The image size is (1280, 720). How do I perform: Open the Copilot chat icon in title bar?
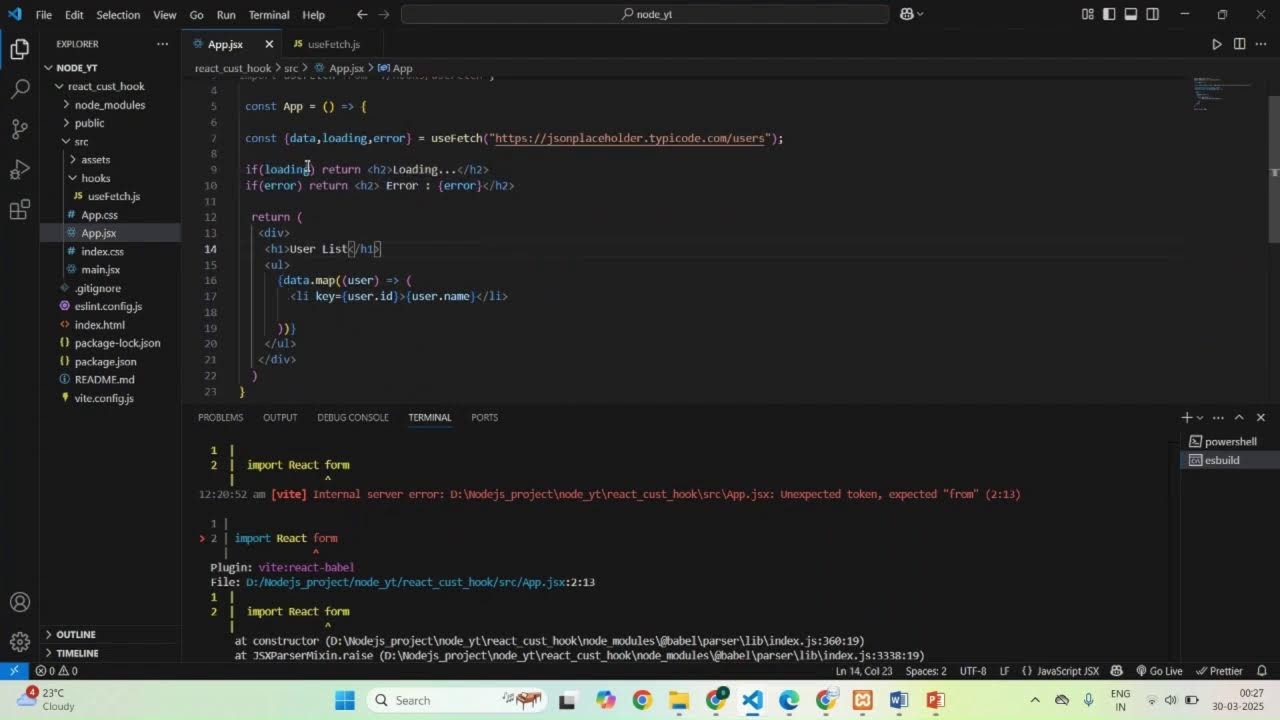(906, 14)
